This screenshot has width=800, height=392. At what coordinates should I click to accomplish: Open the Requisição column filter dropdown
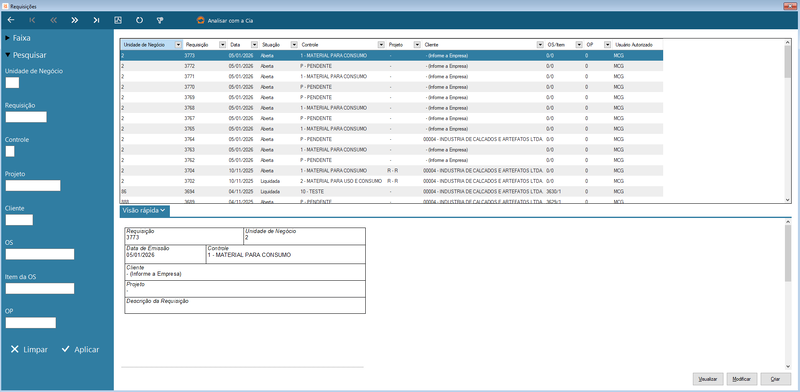point(222,44)
